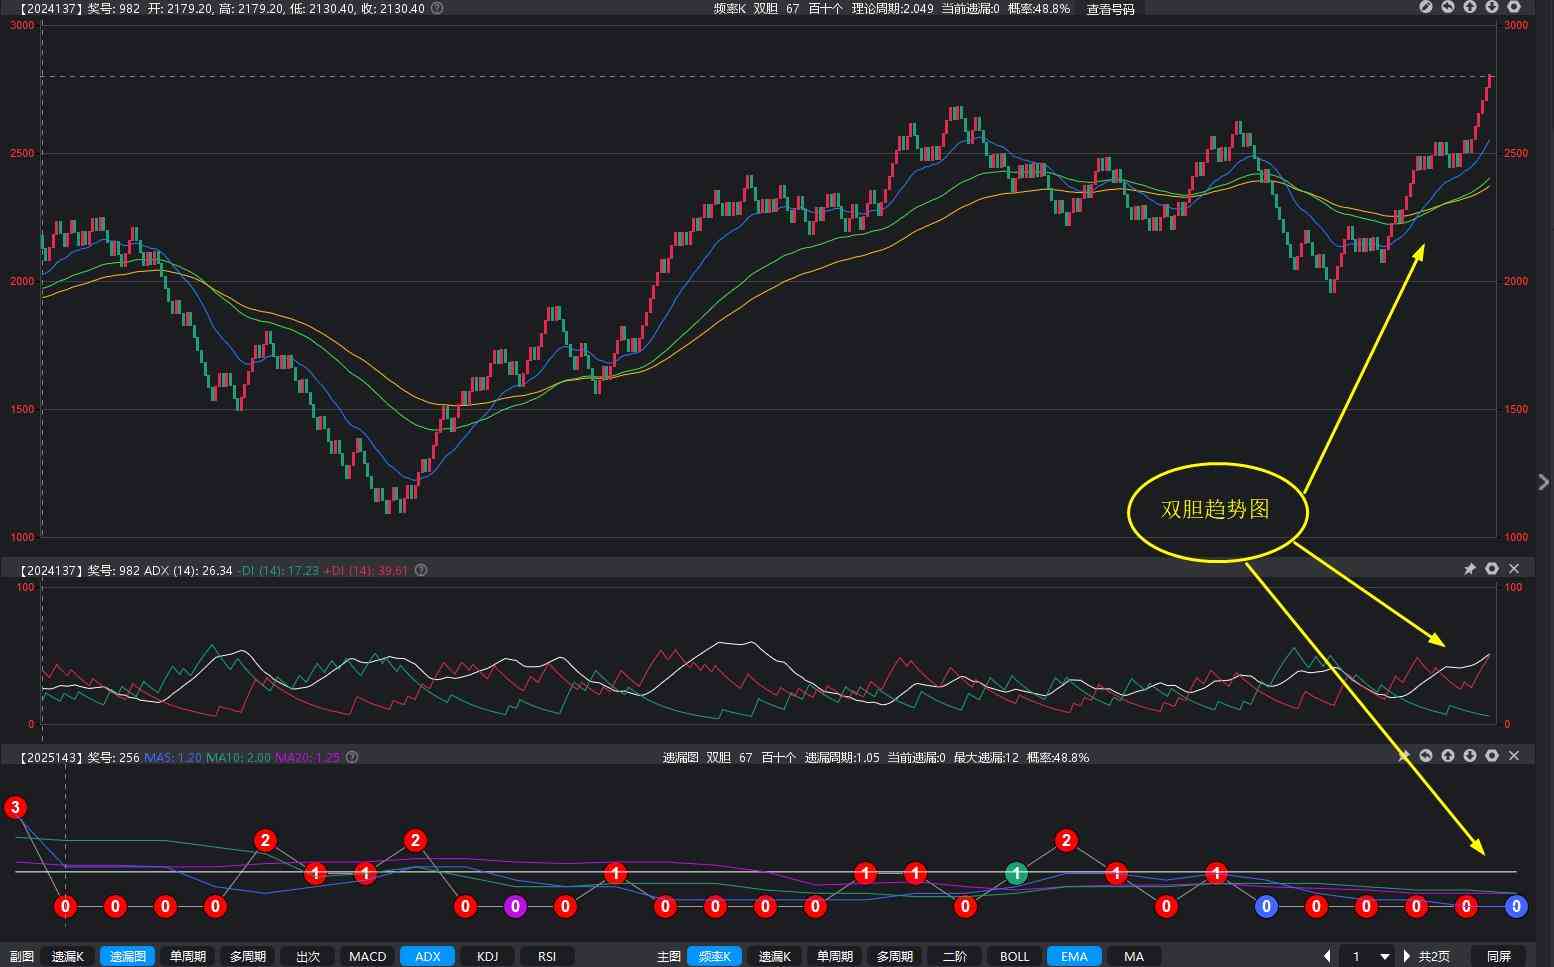Click the help icon after 收: 2130.40
Viewport: 1554px width, 967px height.
(437, 8)
